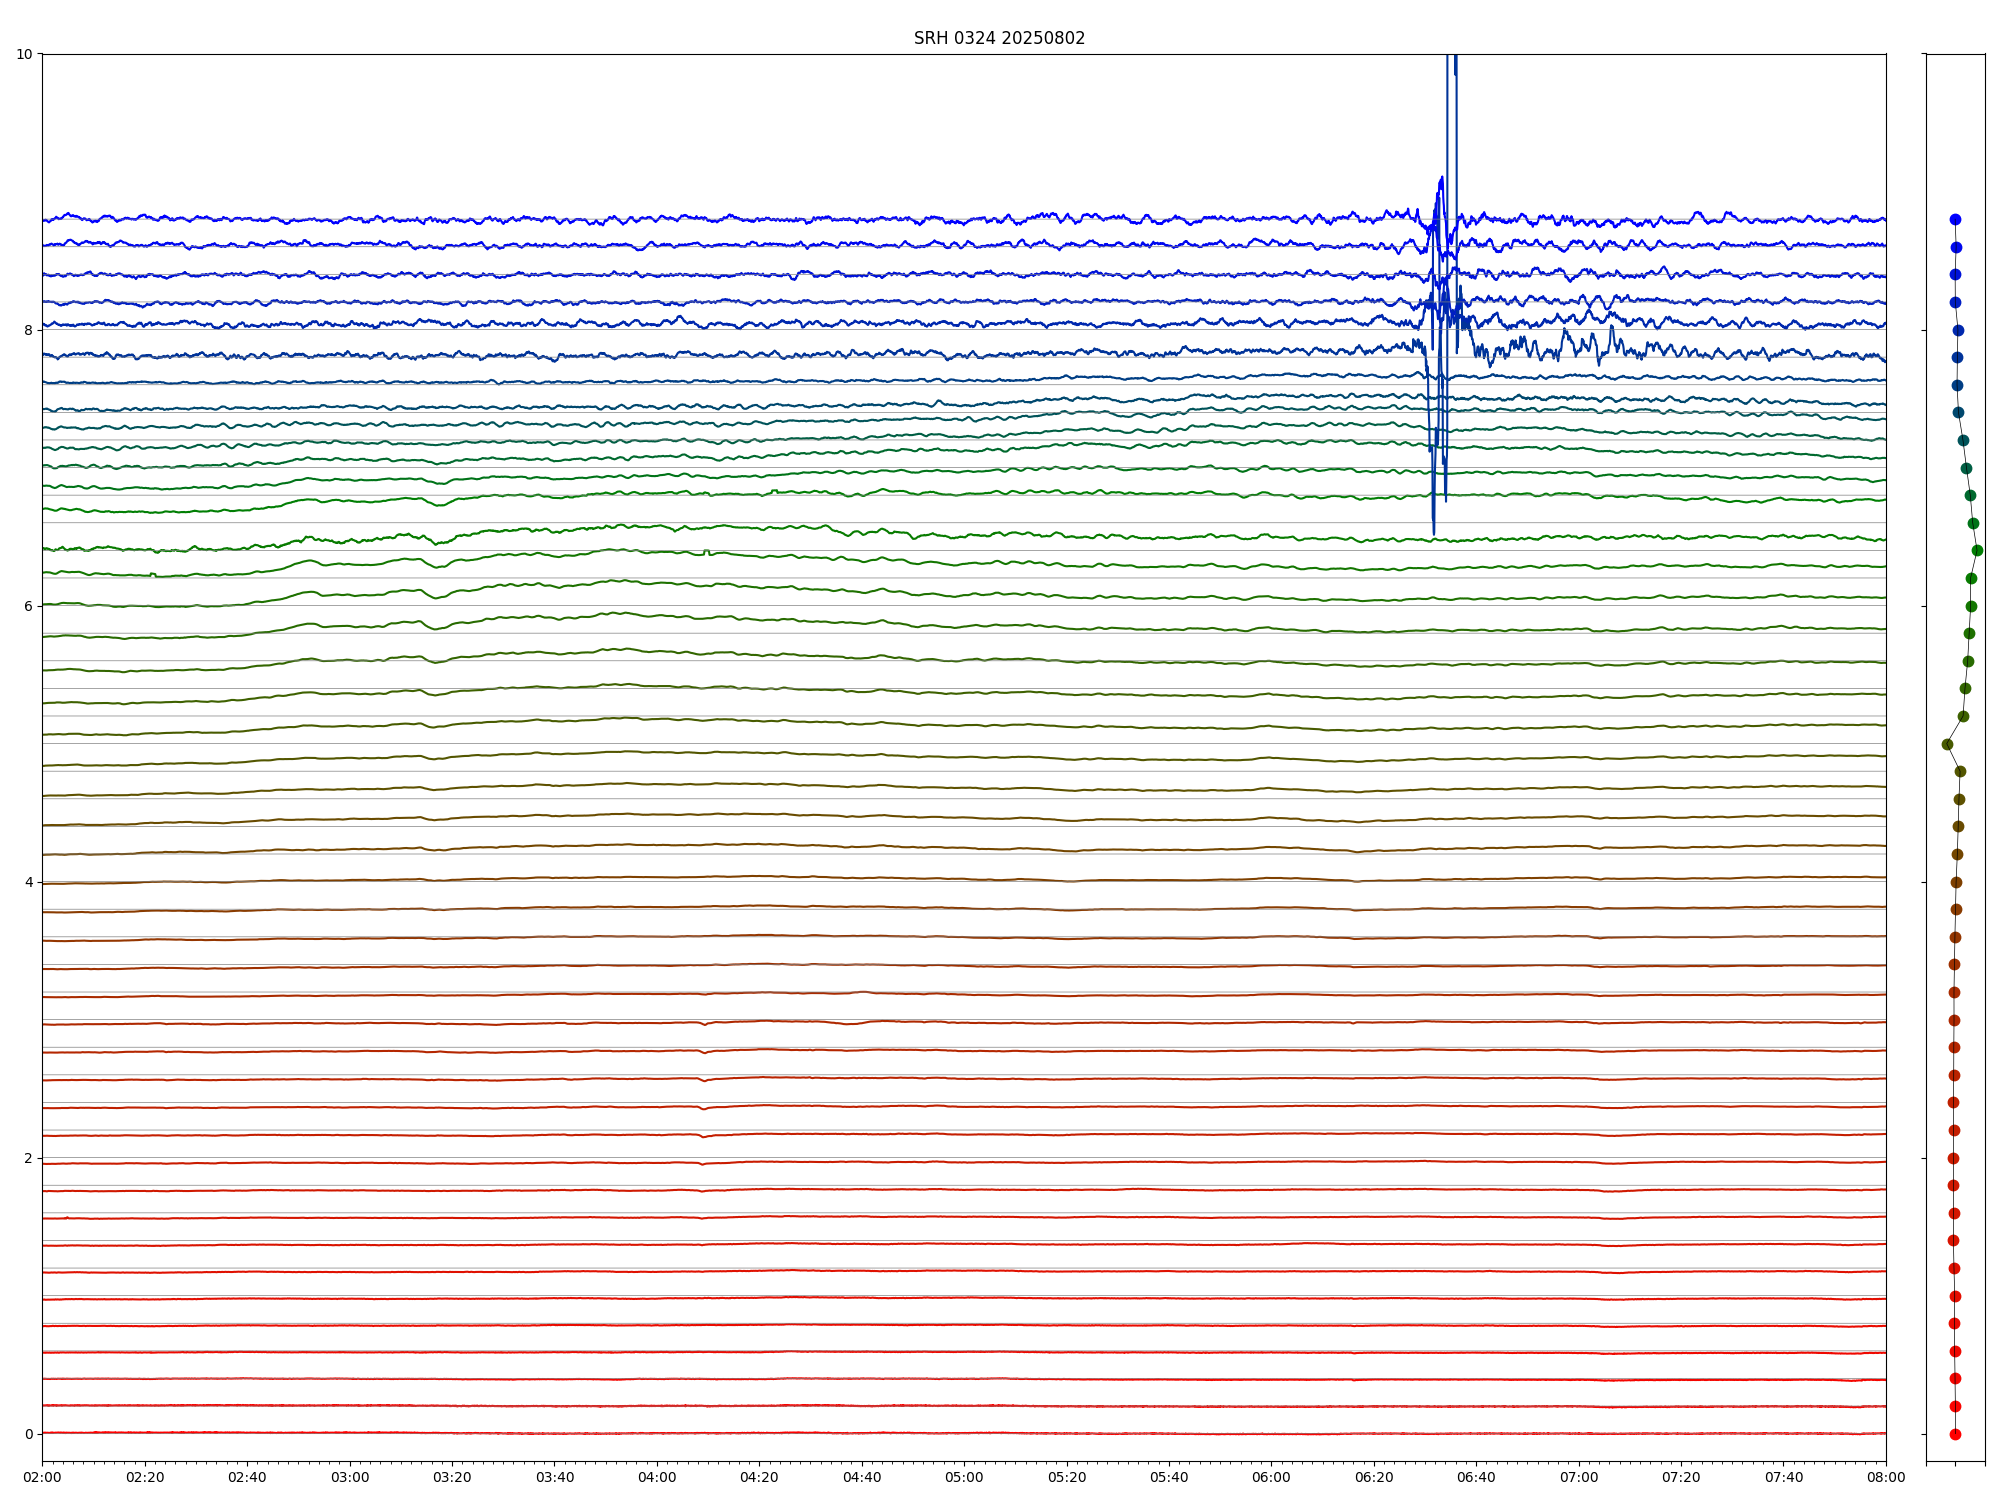Click the rightmost green dot in side panel
The height and width of the screenshot is (1500, 2000).
(x=1977, y=550)
